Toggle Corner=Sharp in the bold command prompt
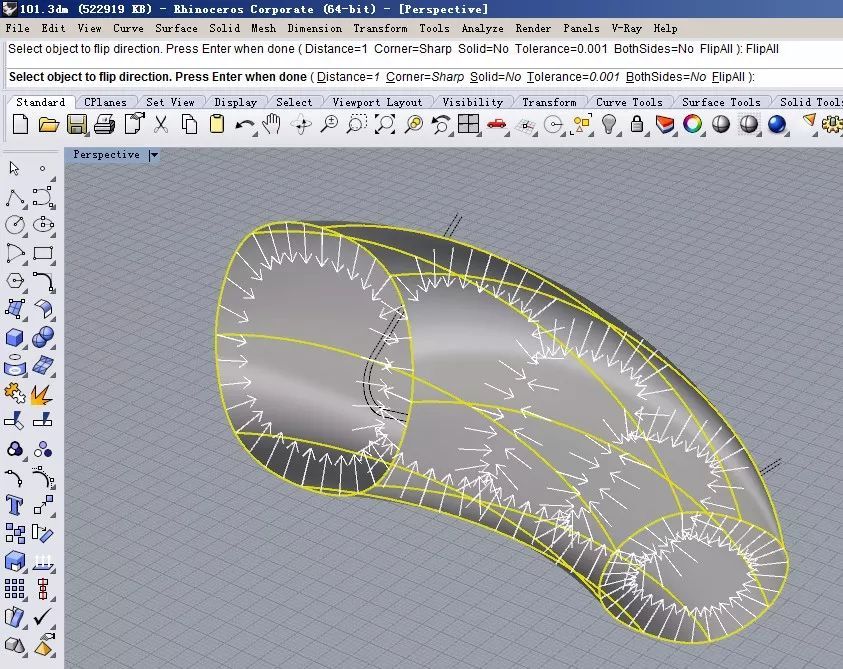 coord(427,77)
